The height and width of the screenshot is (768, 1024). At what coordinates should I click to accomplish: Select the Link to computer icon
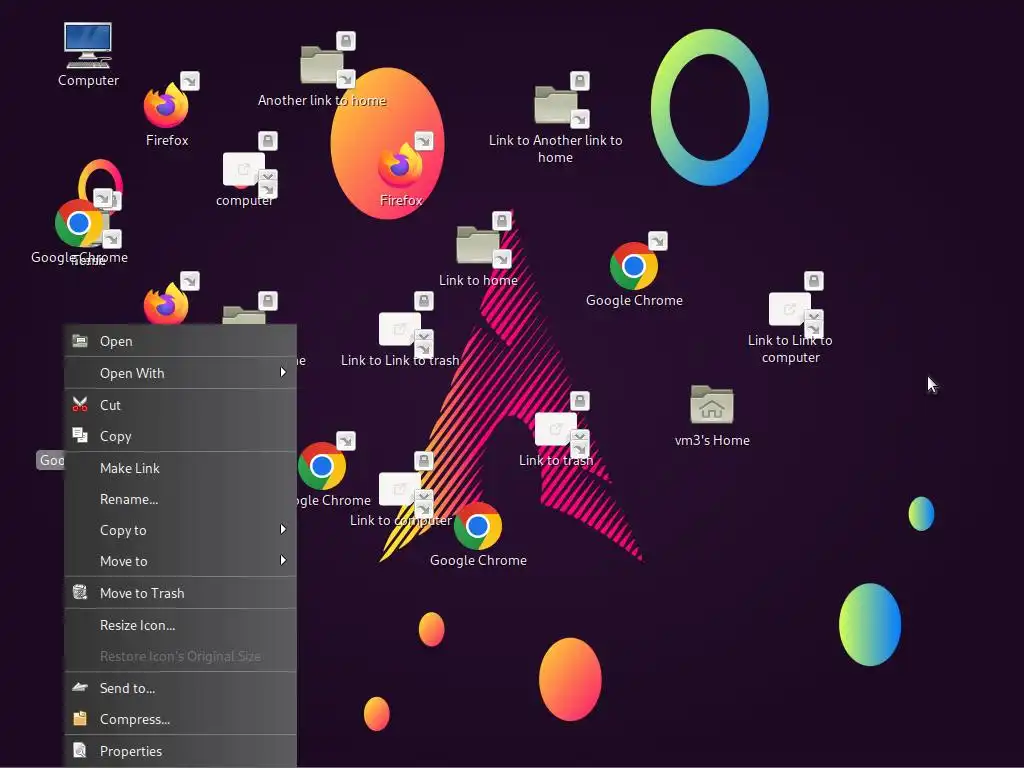[400, 489]
